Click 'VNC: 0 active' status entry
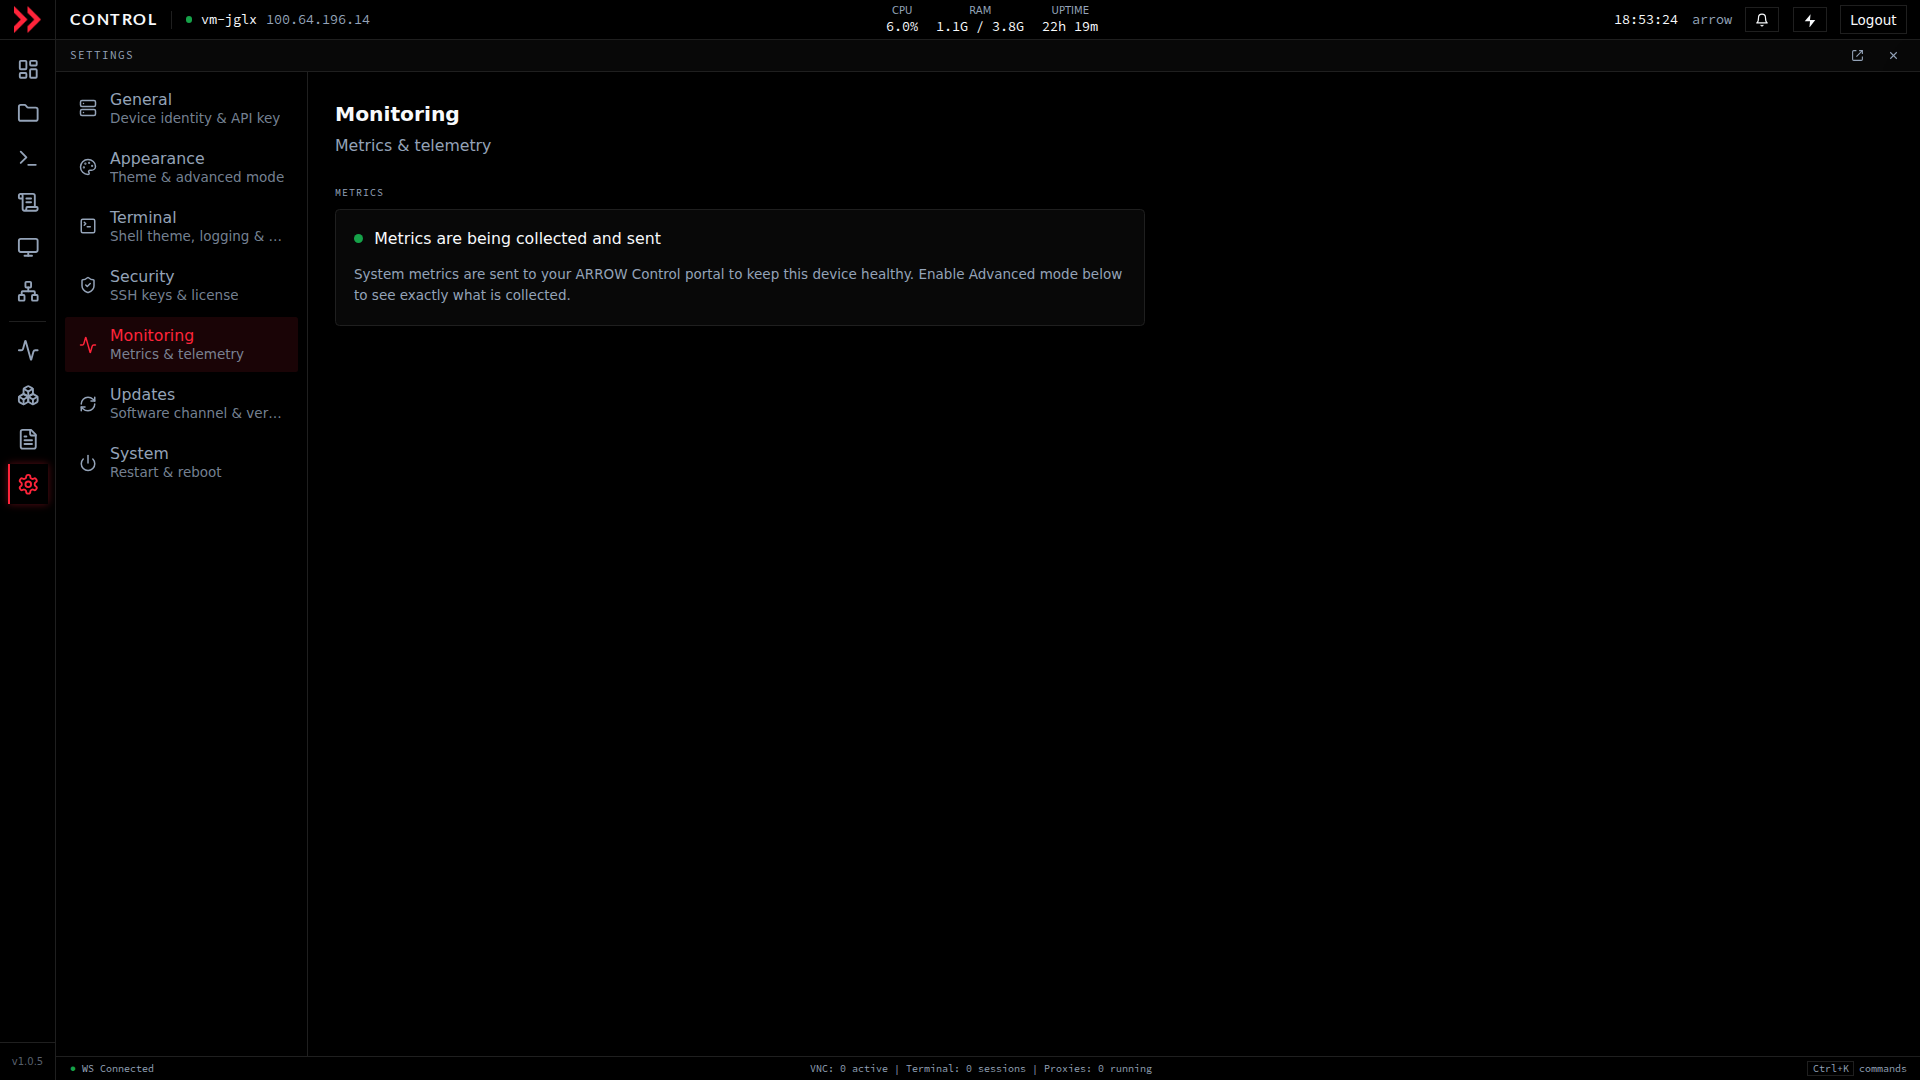 coord(848,1068)
